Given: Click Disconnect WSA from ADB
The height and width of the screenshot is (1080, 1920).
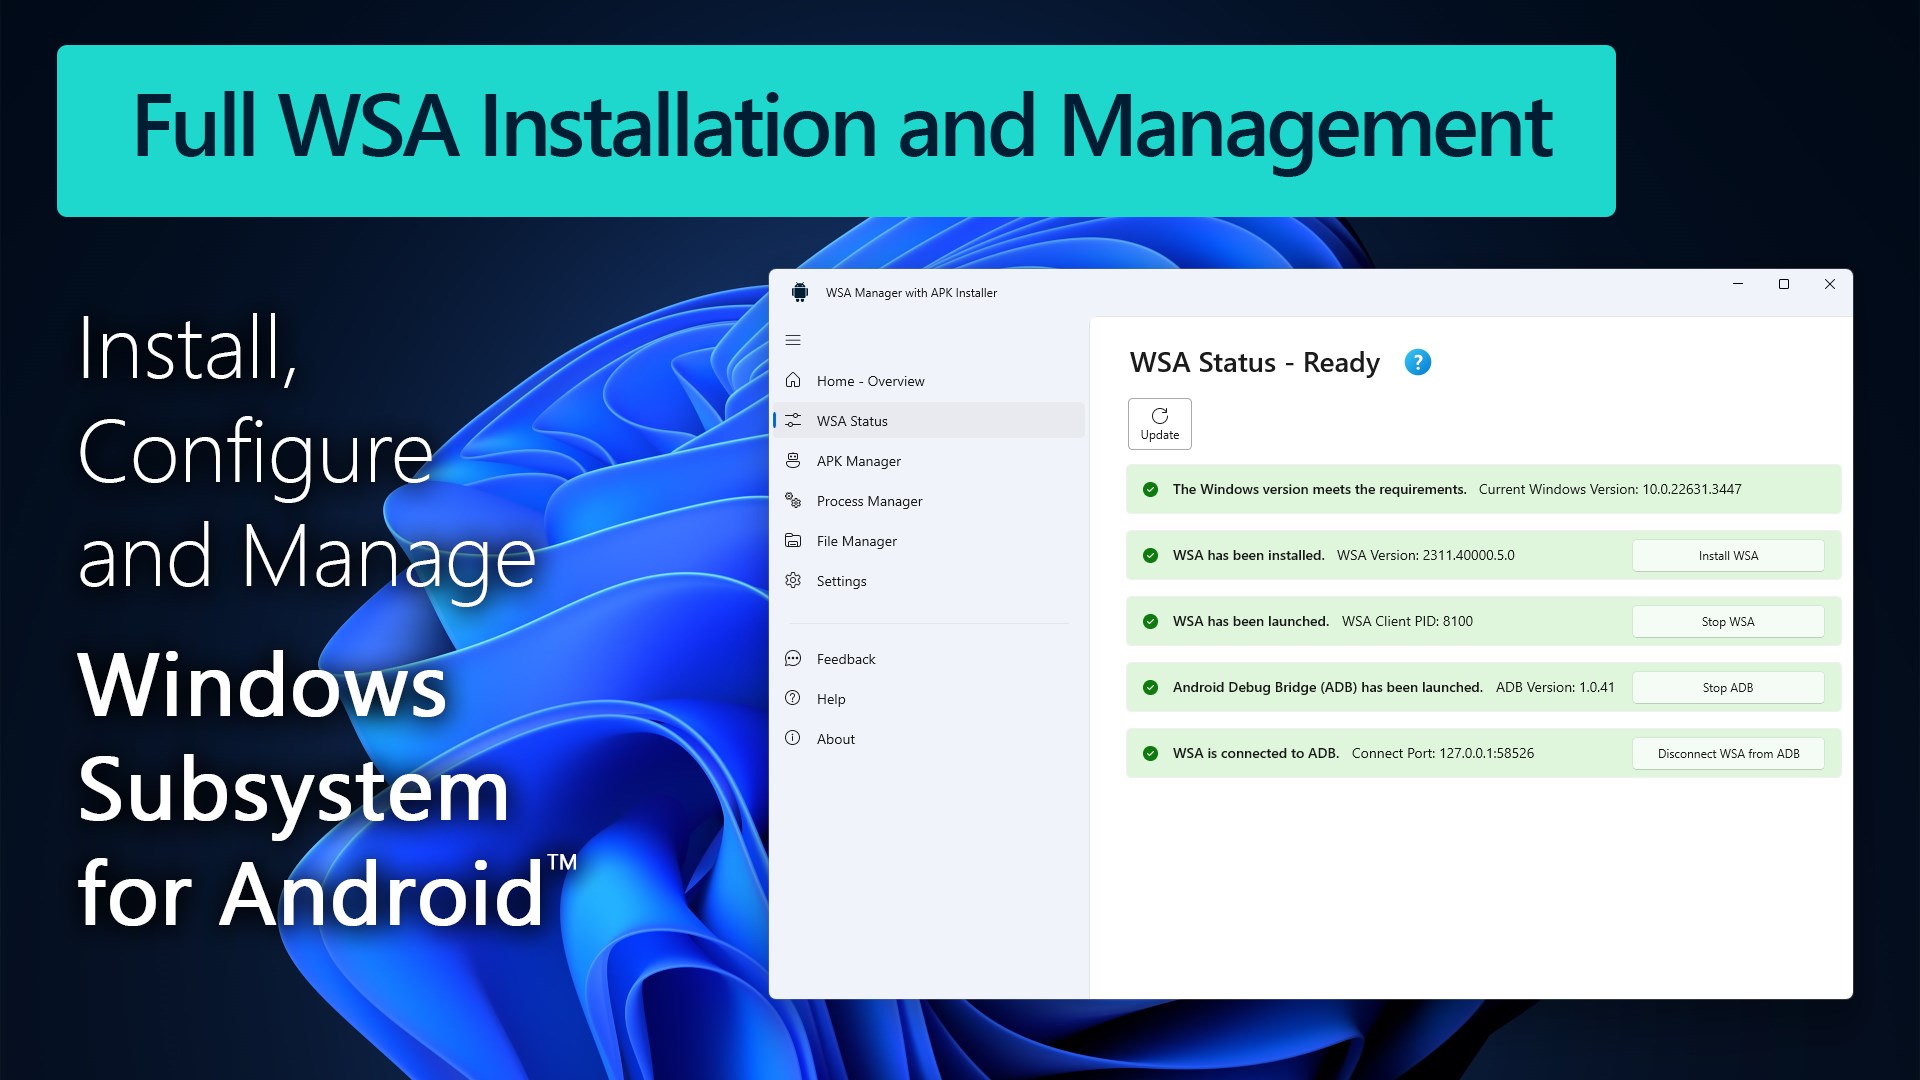Looking at the screenshot, I should tap(1727, 753).
